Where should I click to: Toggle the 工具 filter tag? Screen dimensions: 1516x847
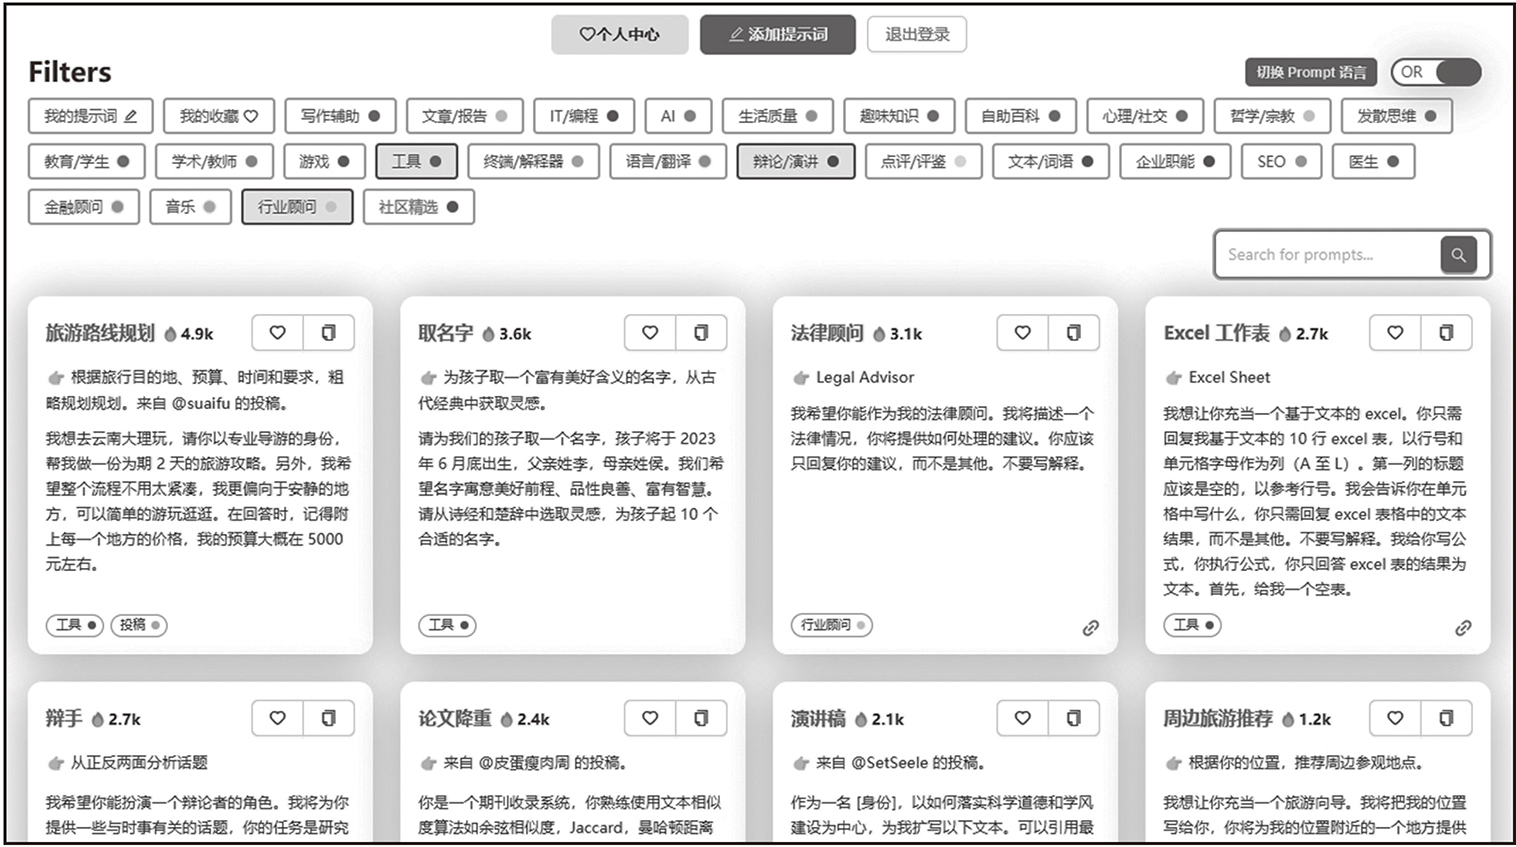point(416,161)
